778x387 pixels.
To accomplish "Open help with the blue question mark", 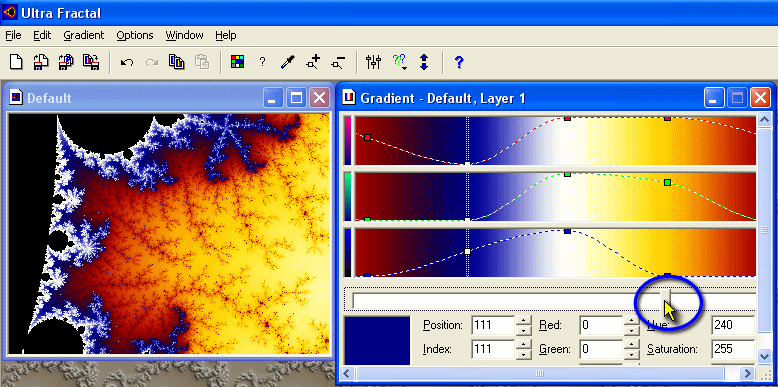I will click(x=459, y=62).
